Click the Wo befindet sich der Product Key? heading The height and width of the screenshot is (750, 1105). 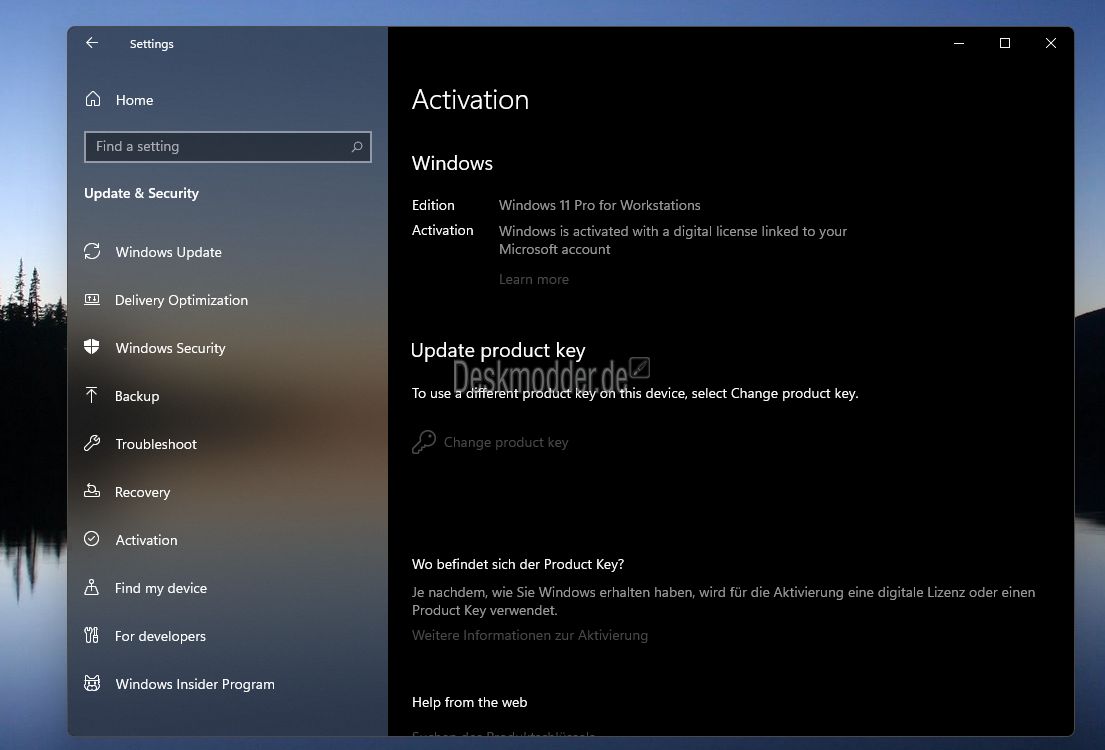pos(518,564)
